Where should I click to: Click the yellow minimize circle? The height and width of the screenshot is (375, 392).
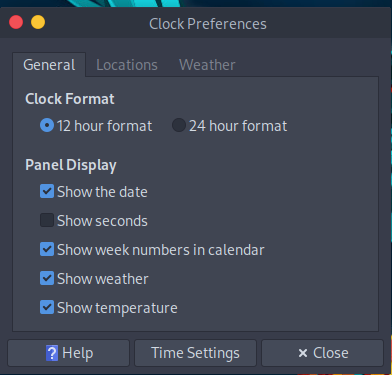(38, 23)
